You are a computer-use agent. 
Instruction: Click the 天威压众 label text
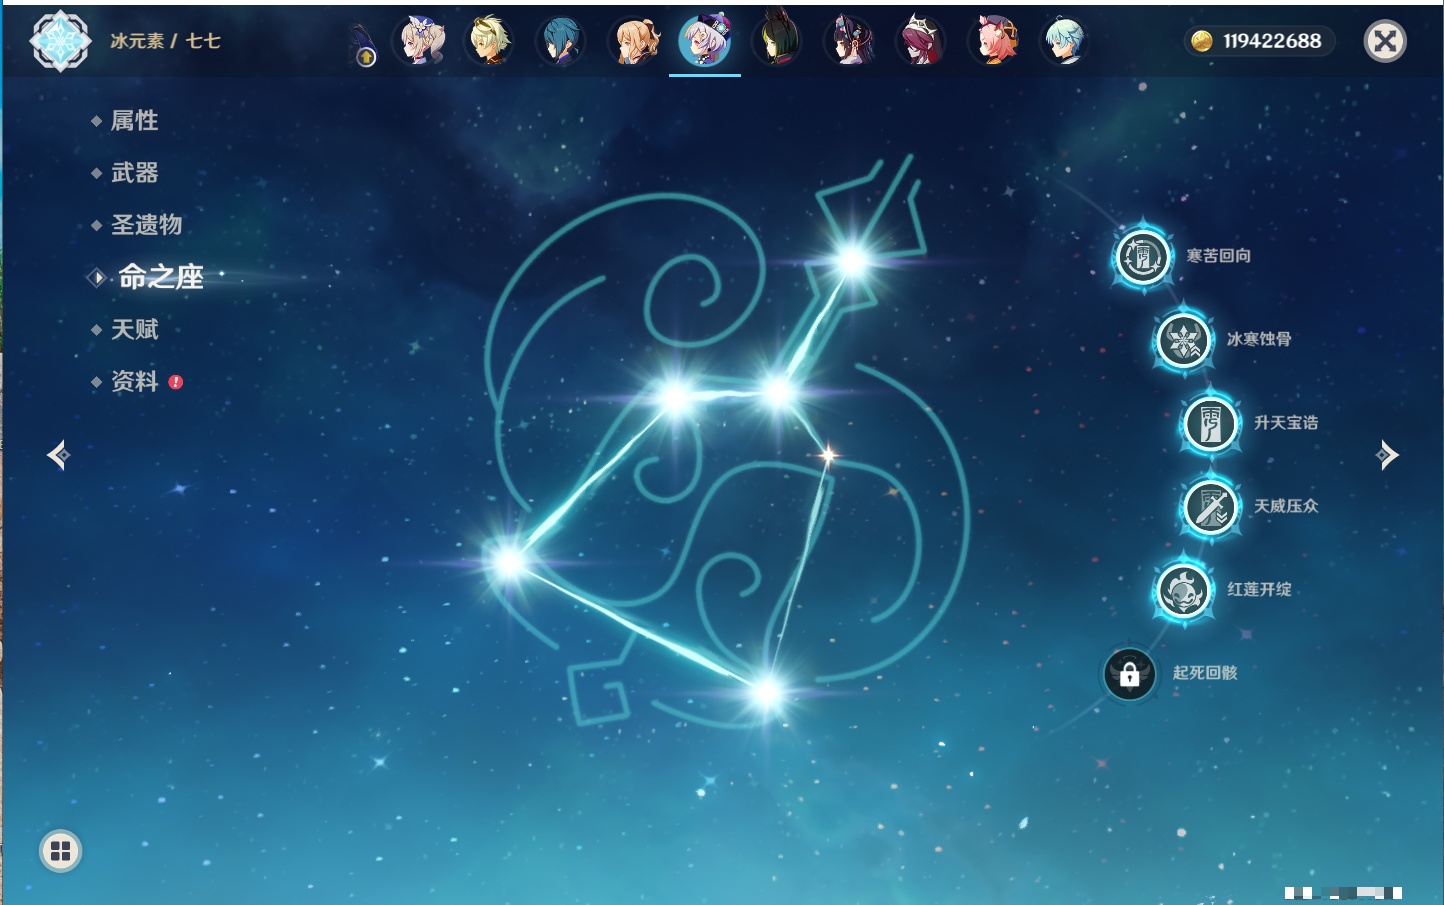1286,506
